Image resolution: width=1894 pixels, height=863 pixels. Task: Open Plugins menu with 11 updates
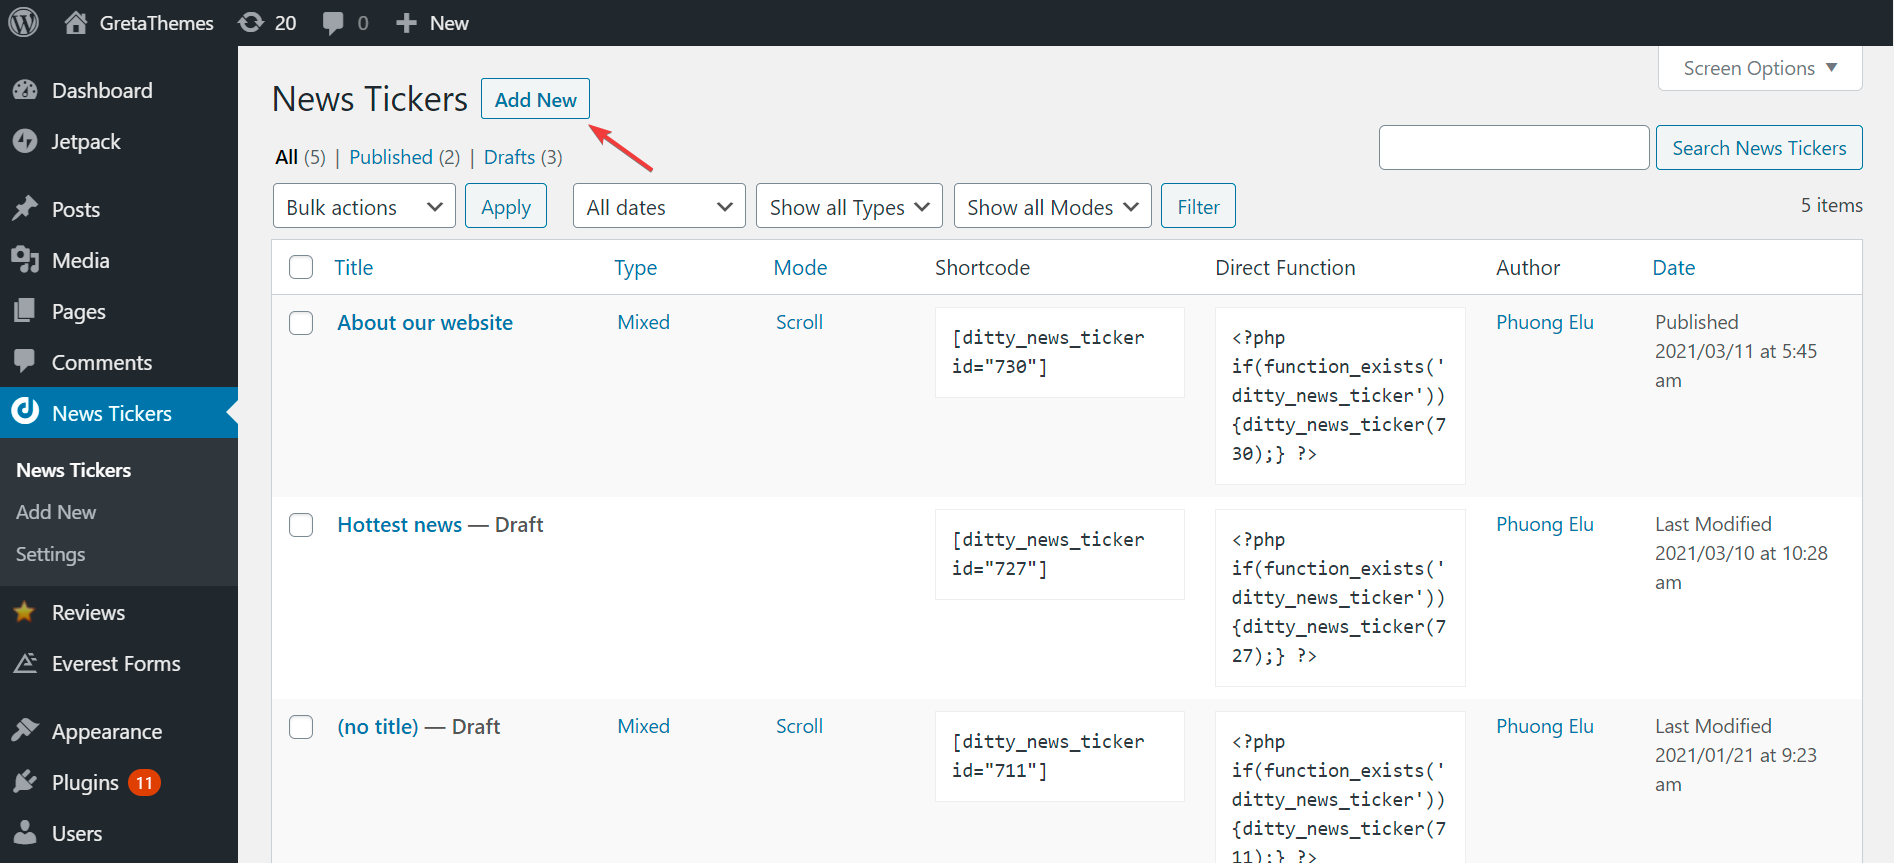(x=85, y=782)
